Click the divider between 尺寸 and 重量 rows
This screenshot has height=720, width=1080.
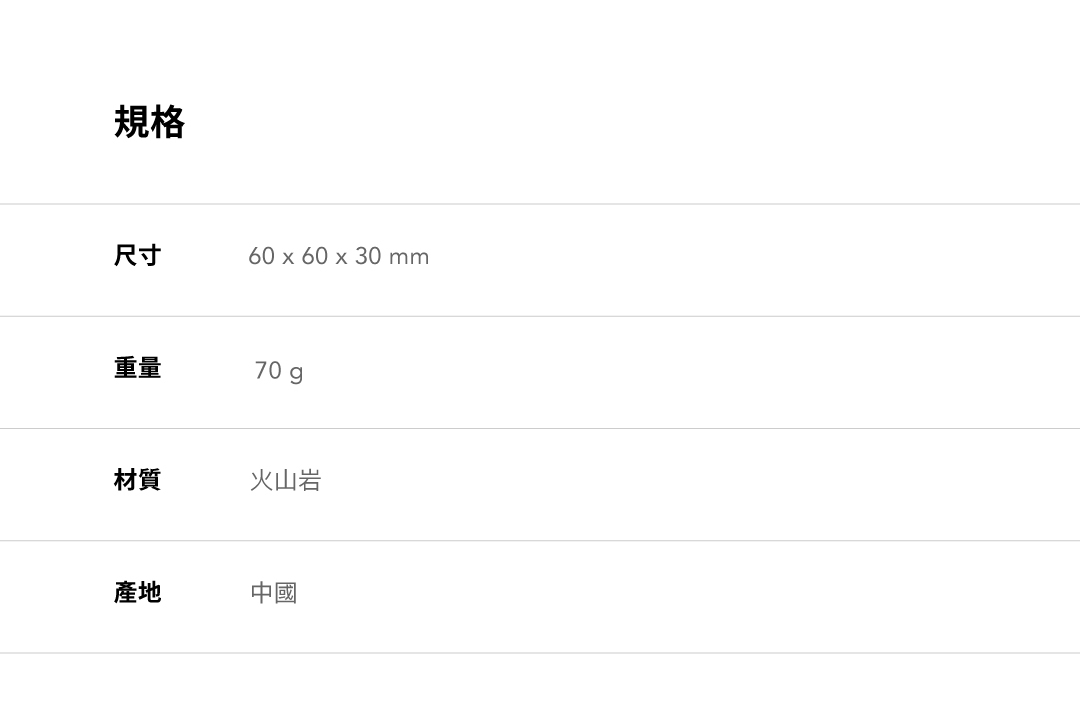pos(540,316)
